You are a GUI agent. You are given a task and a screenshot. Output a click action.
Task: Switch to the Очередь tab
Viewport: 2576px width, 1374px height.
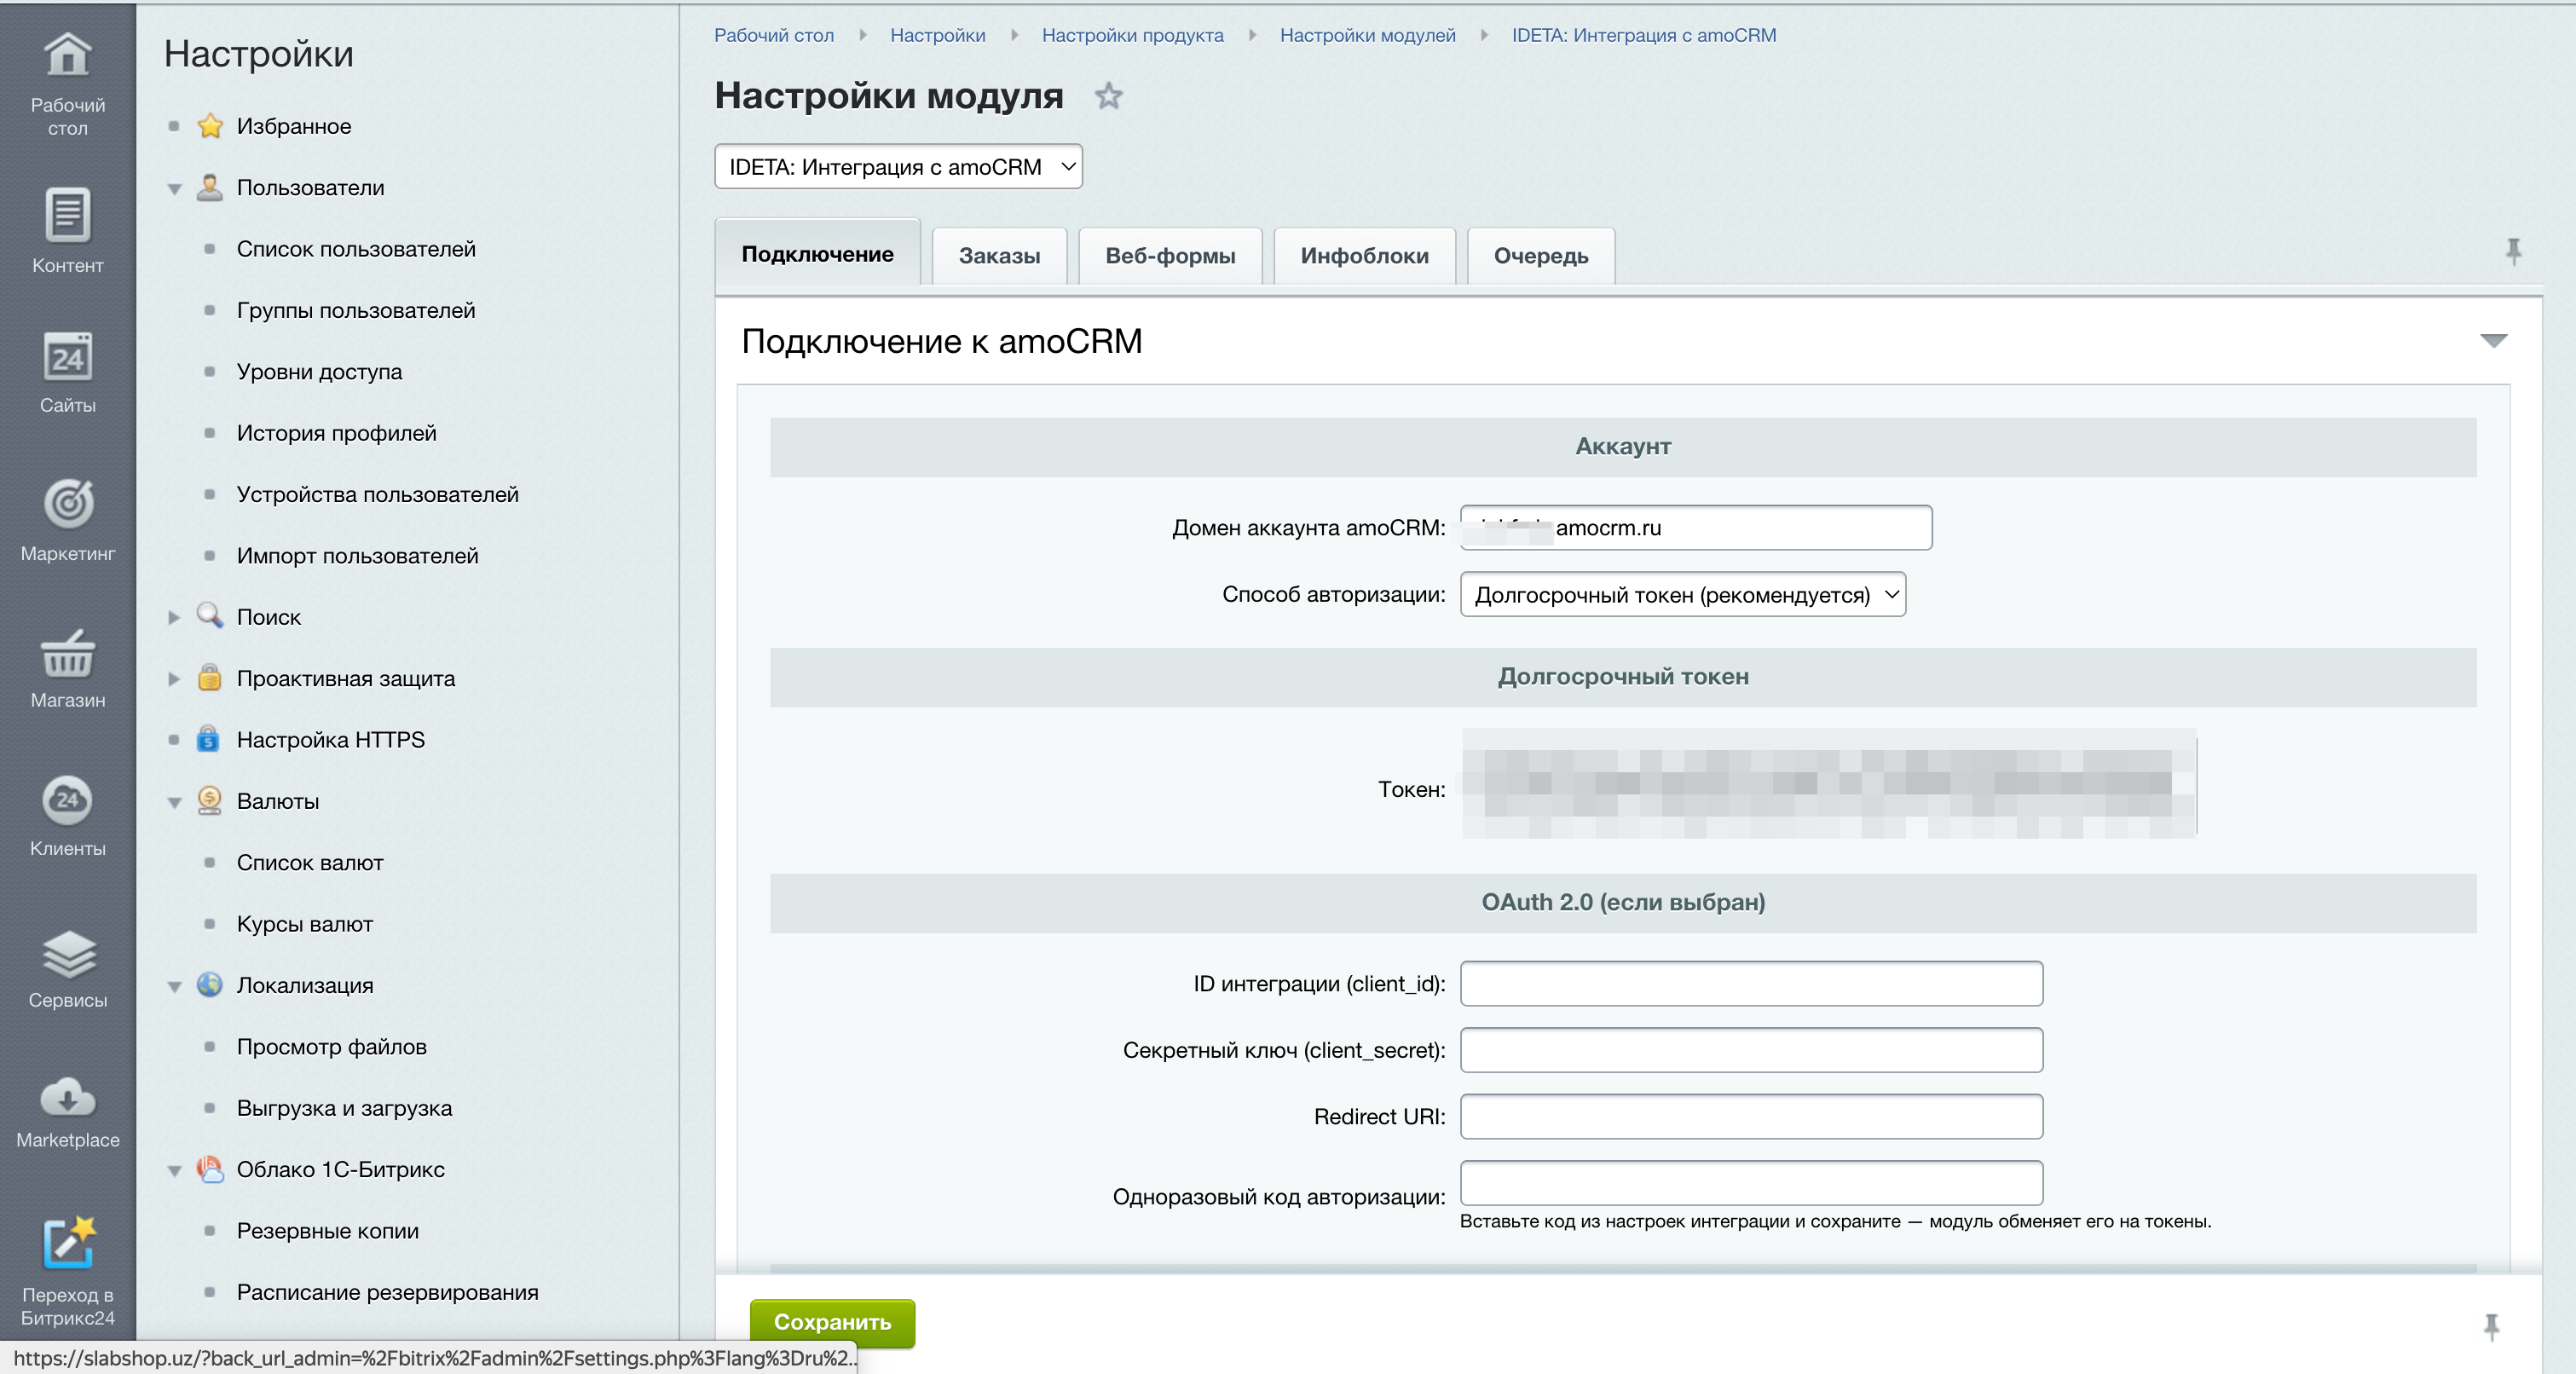click(x=1540, y=256)
